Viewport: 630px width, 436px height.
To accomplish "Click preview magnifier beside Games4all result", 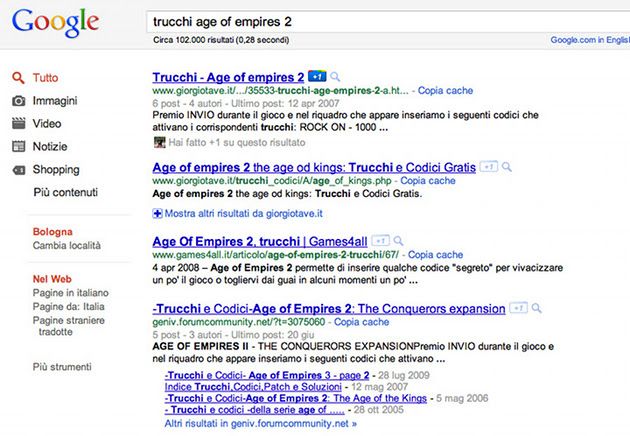I will [x=398, y=241].
